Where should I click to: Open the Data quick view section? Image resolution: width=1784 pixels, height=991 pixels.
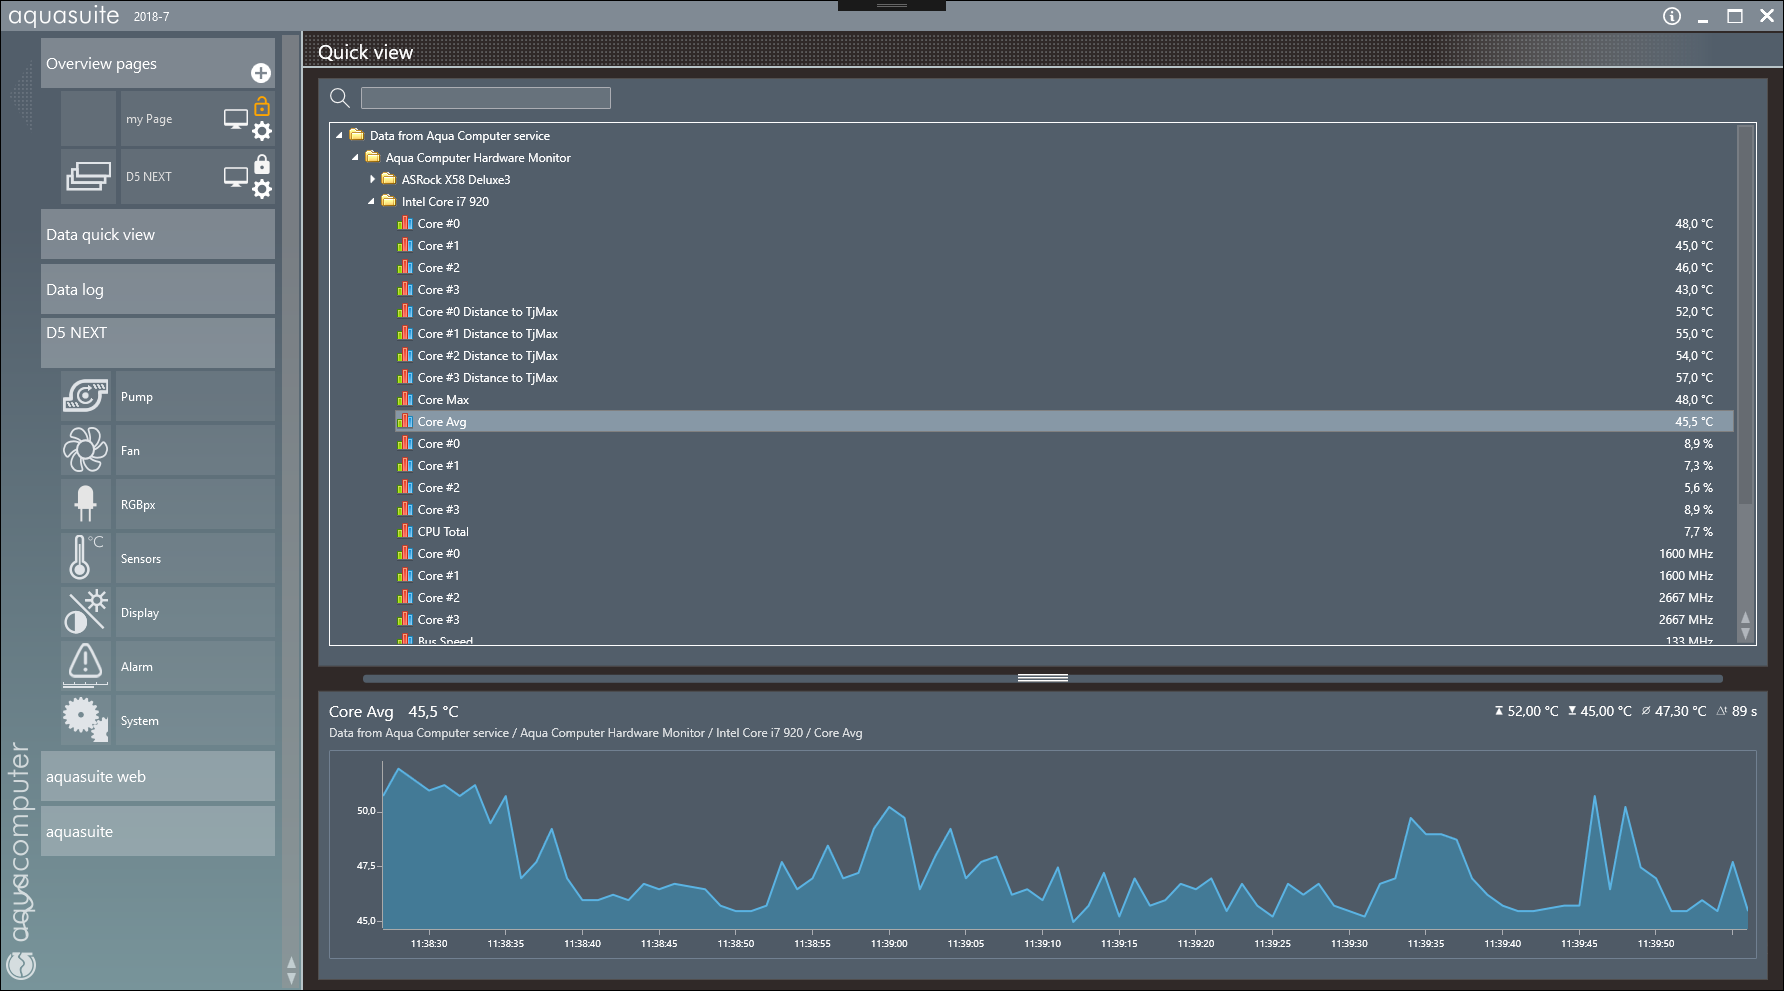point(158,234)
